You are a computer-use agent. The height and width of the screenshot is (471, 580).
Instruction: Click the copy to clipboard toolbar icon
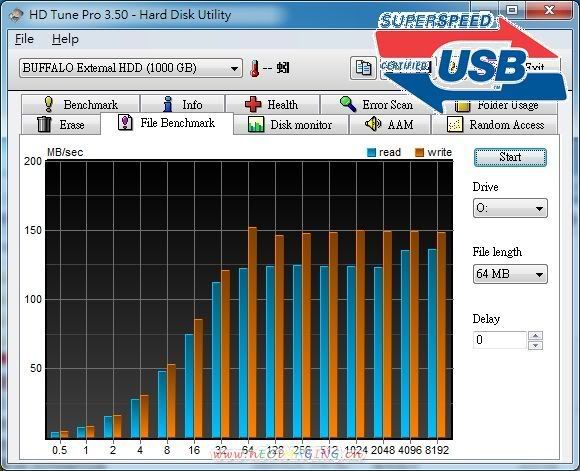point(363,68)
